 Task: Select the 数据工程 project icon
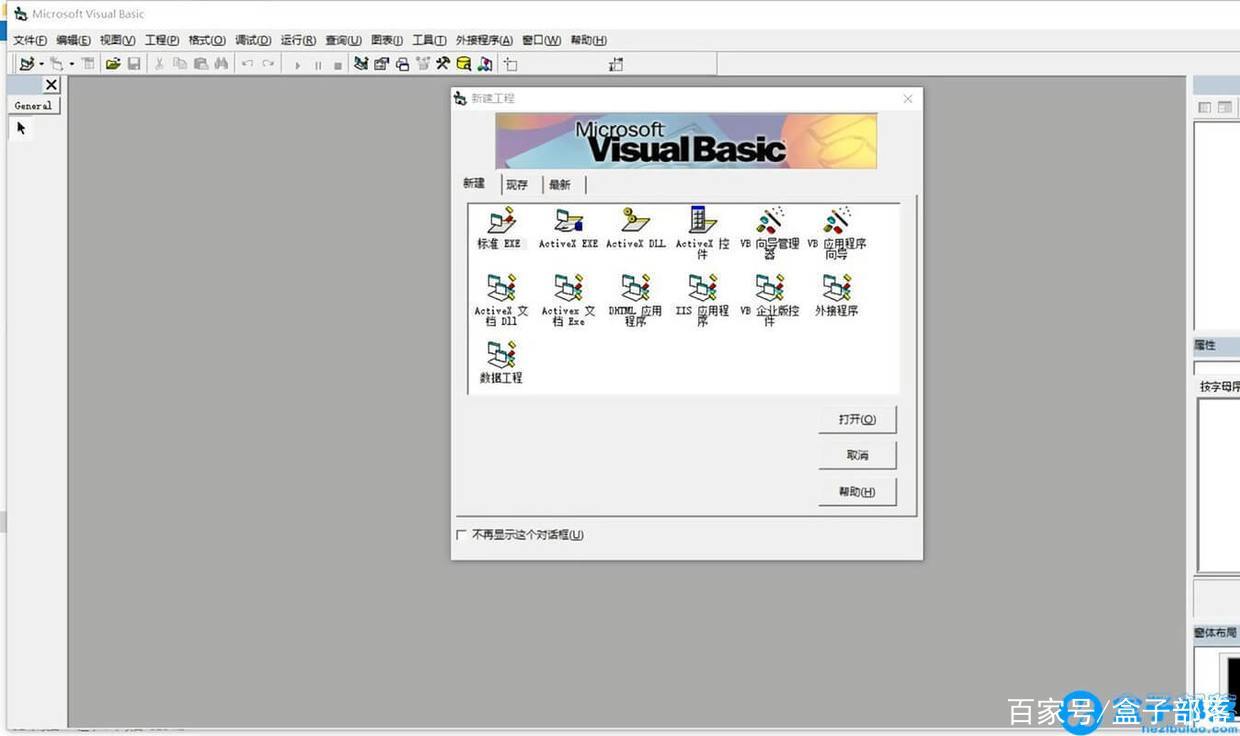click(x=500, y=362)
